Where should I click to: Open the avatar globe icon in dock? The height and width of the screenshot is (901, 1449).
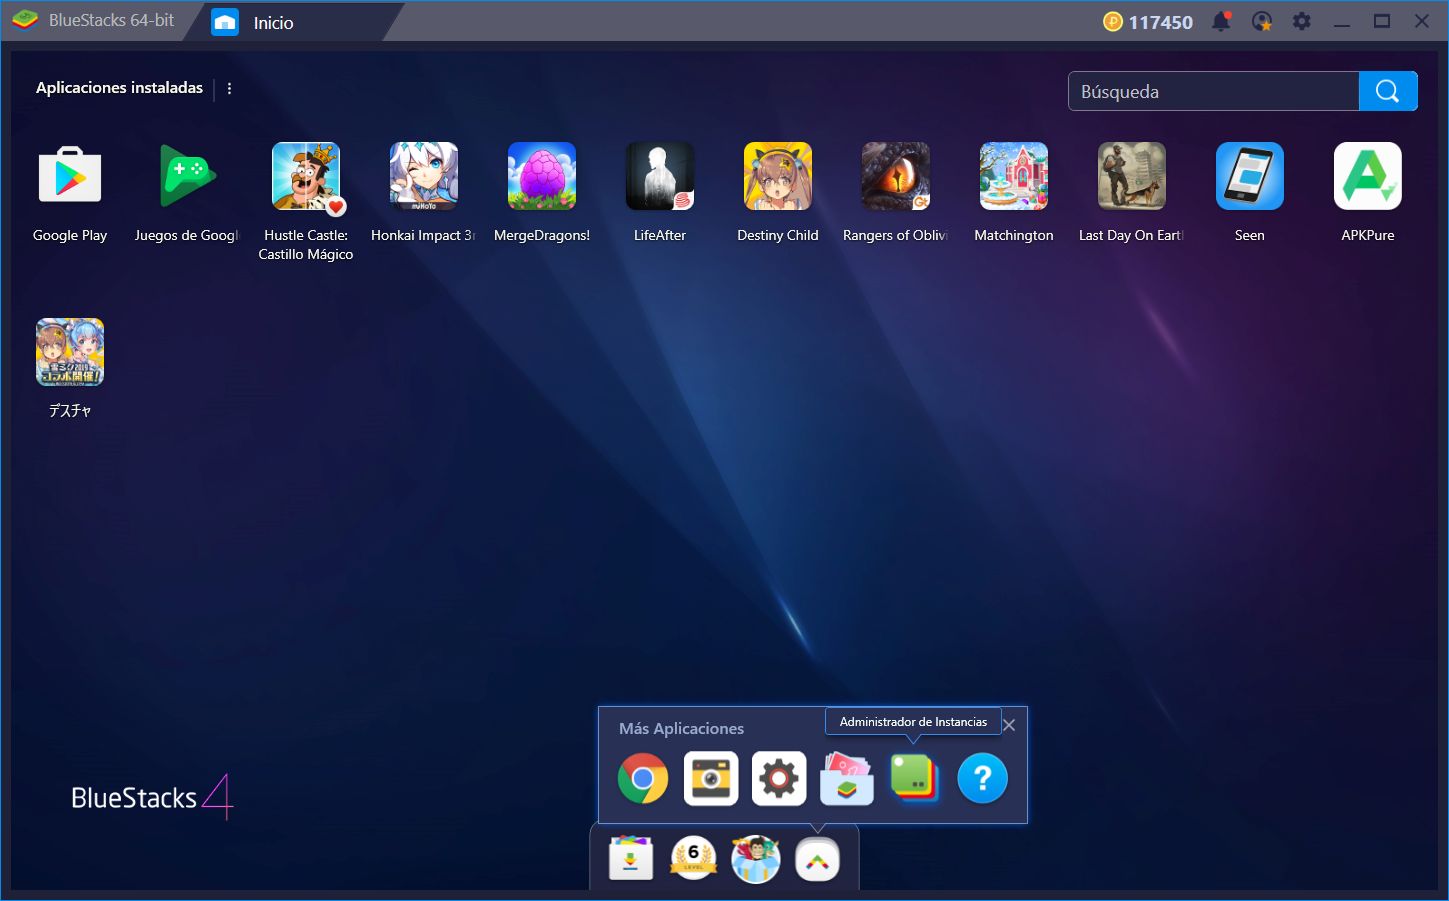click(x=755, y=859)
